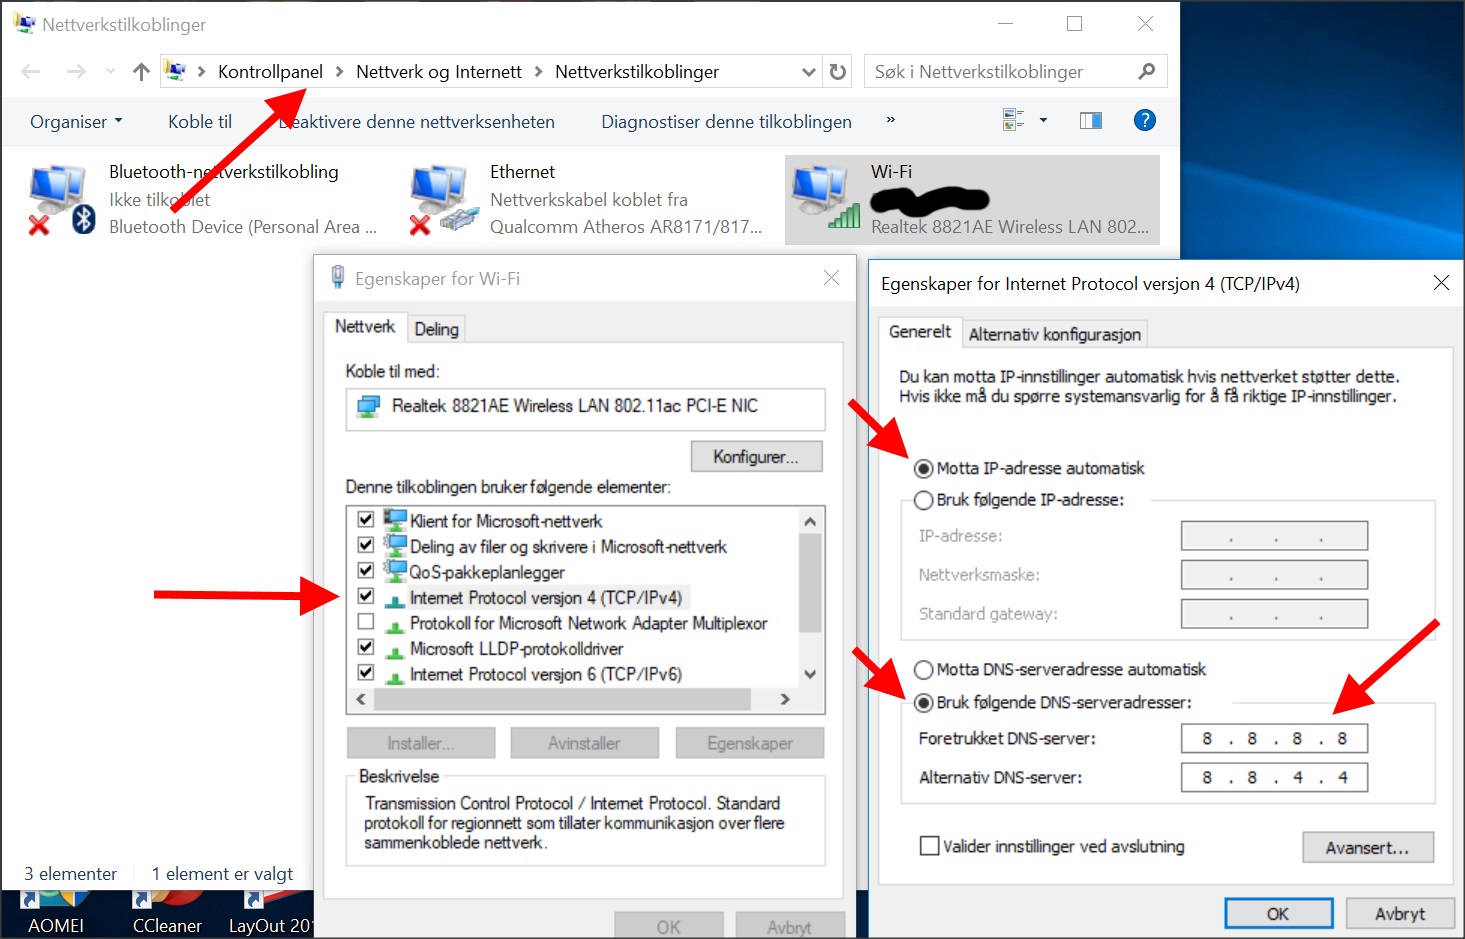Expand address bar history dropdown
The image size is (1465, 939).
pyautogui.click(x=808, y=71)
